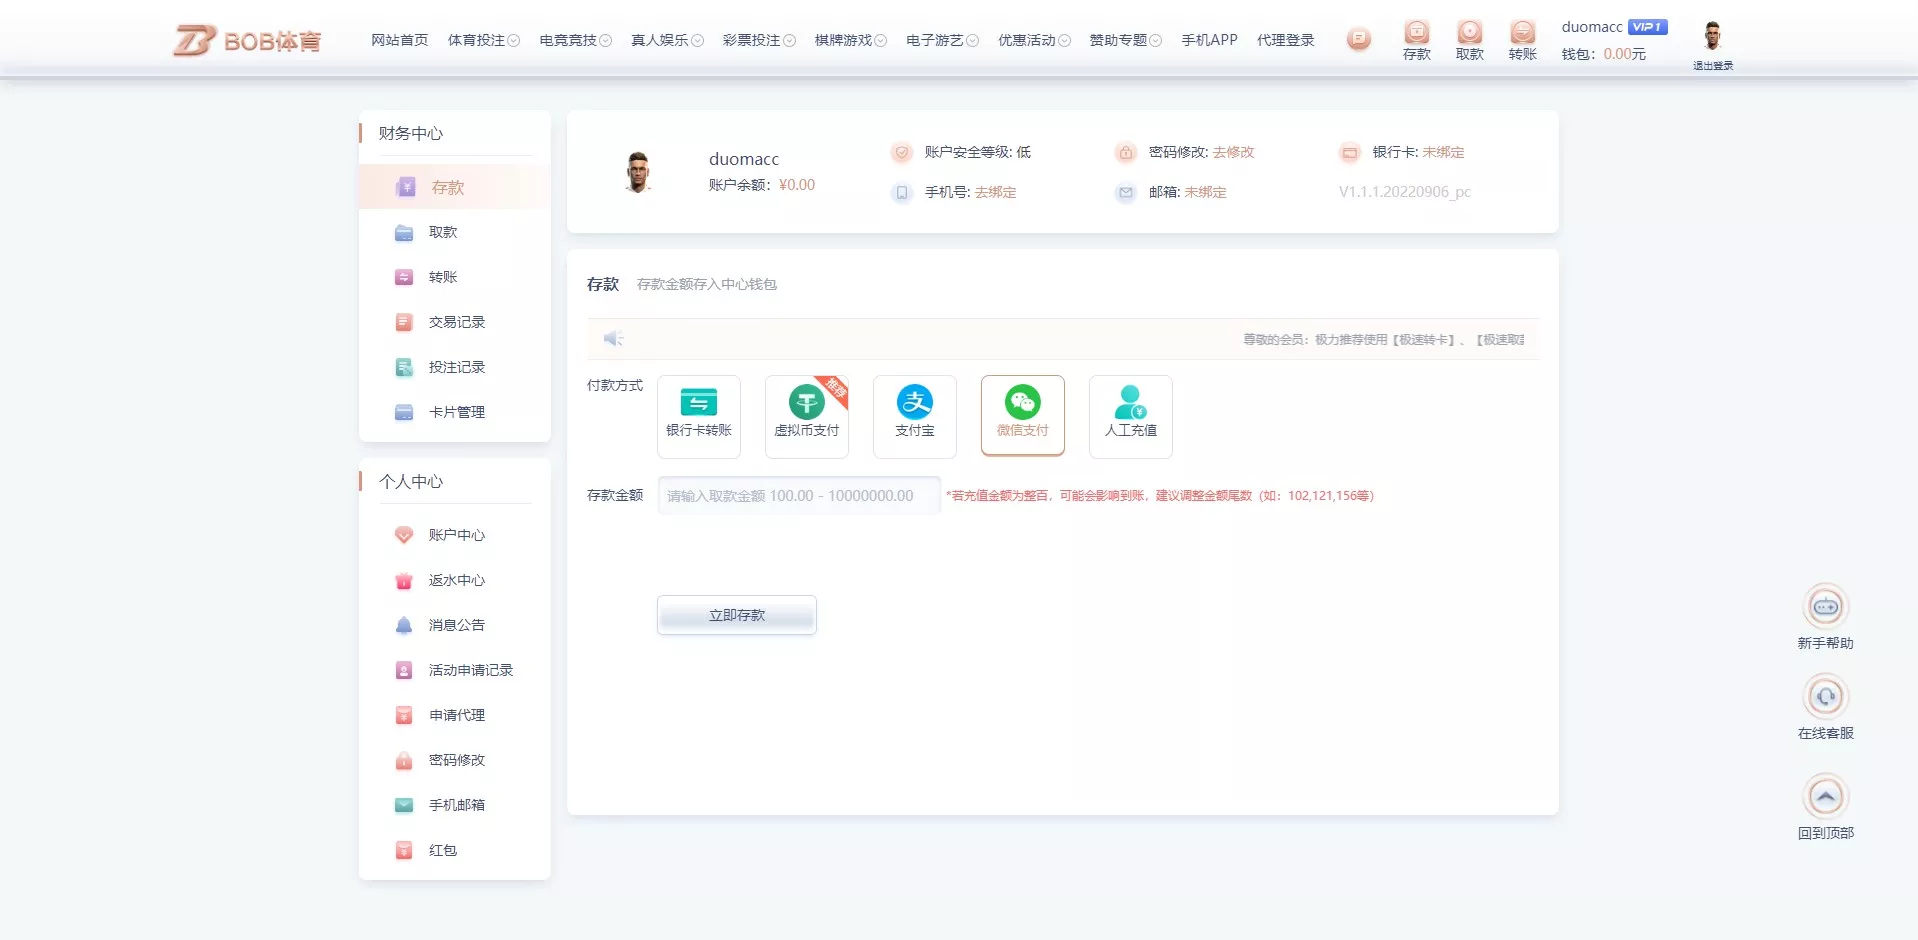Open the 网站首页 menu item
This screenshot has height=940, width=1918.
(399, 40)
